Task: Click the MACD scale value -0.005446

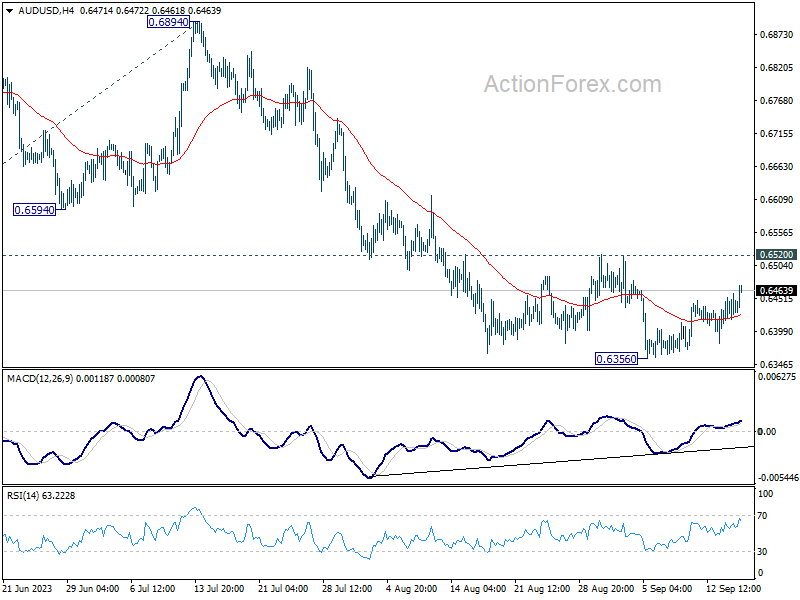Action: pyautogui.click(x=778, y=478)
